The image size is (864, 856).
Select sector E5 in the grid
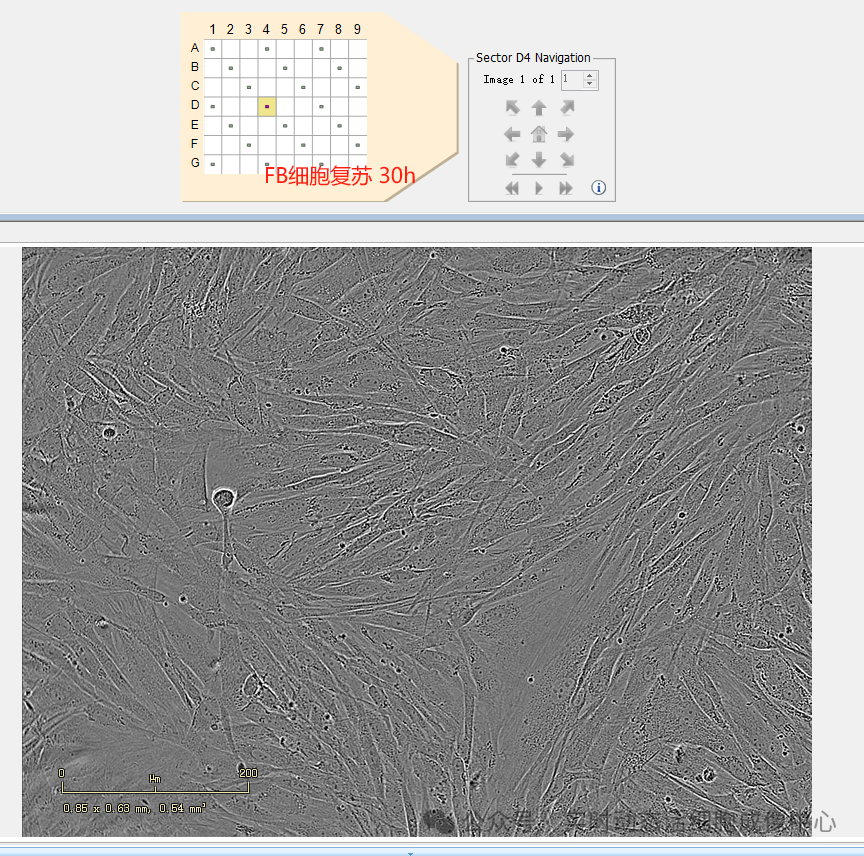coord(285,126)
